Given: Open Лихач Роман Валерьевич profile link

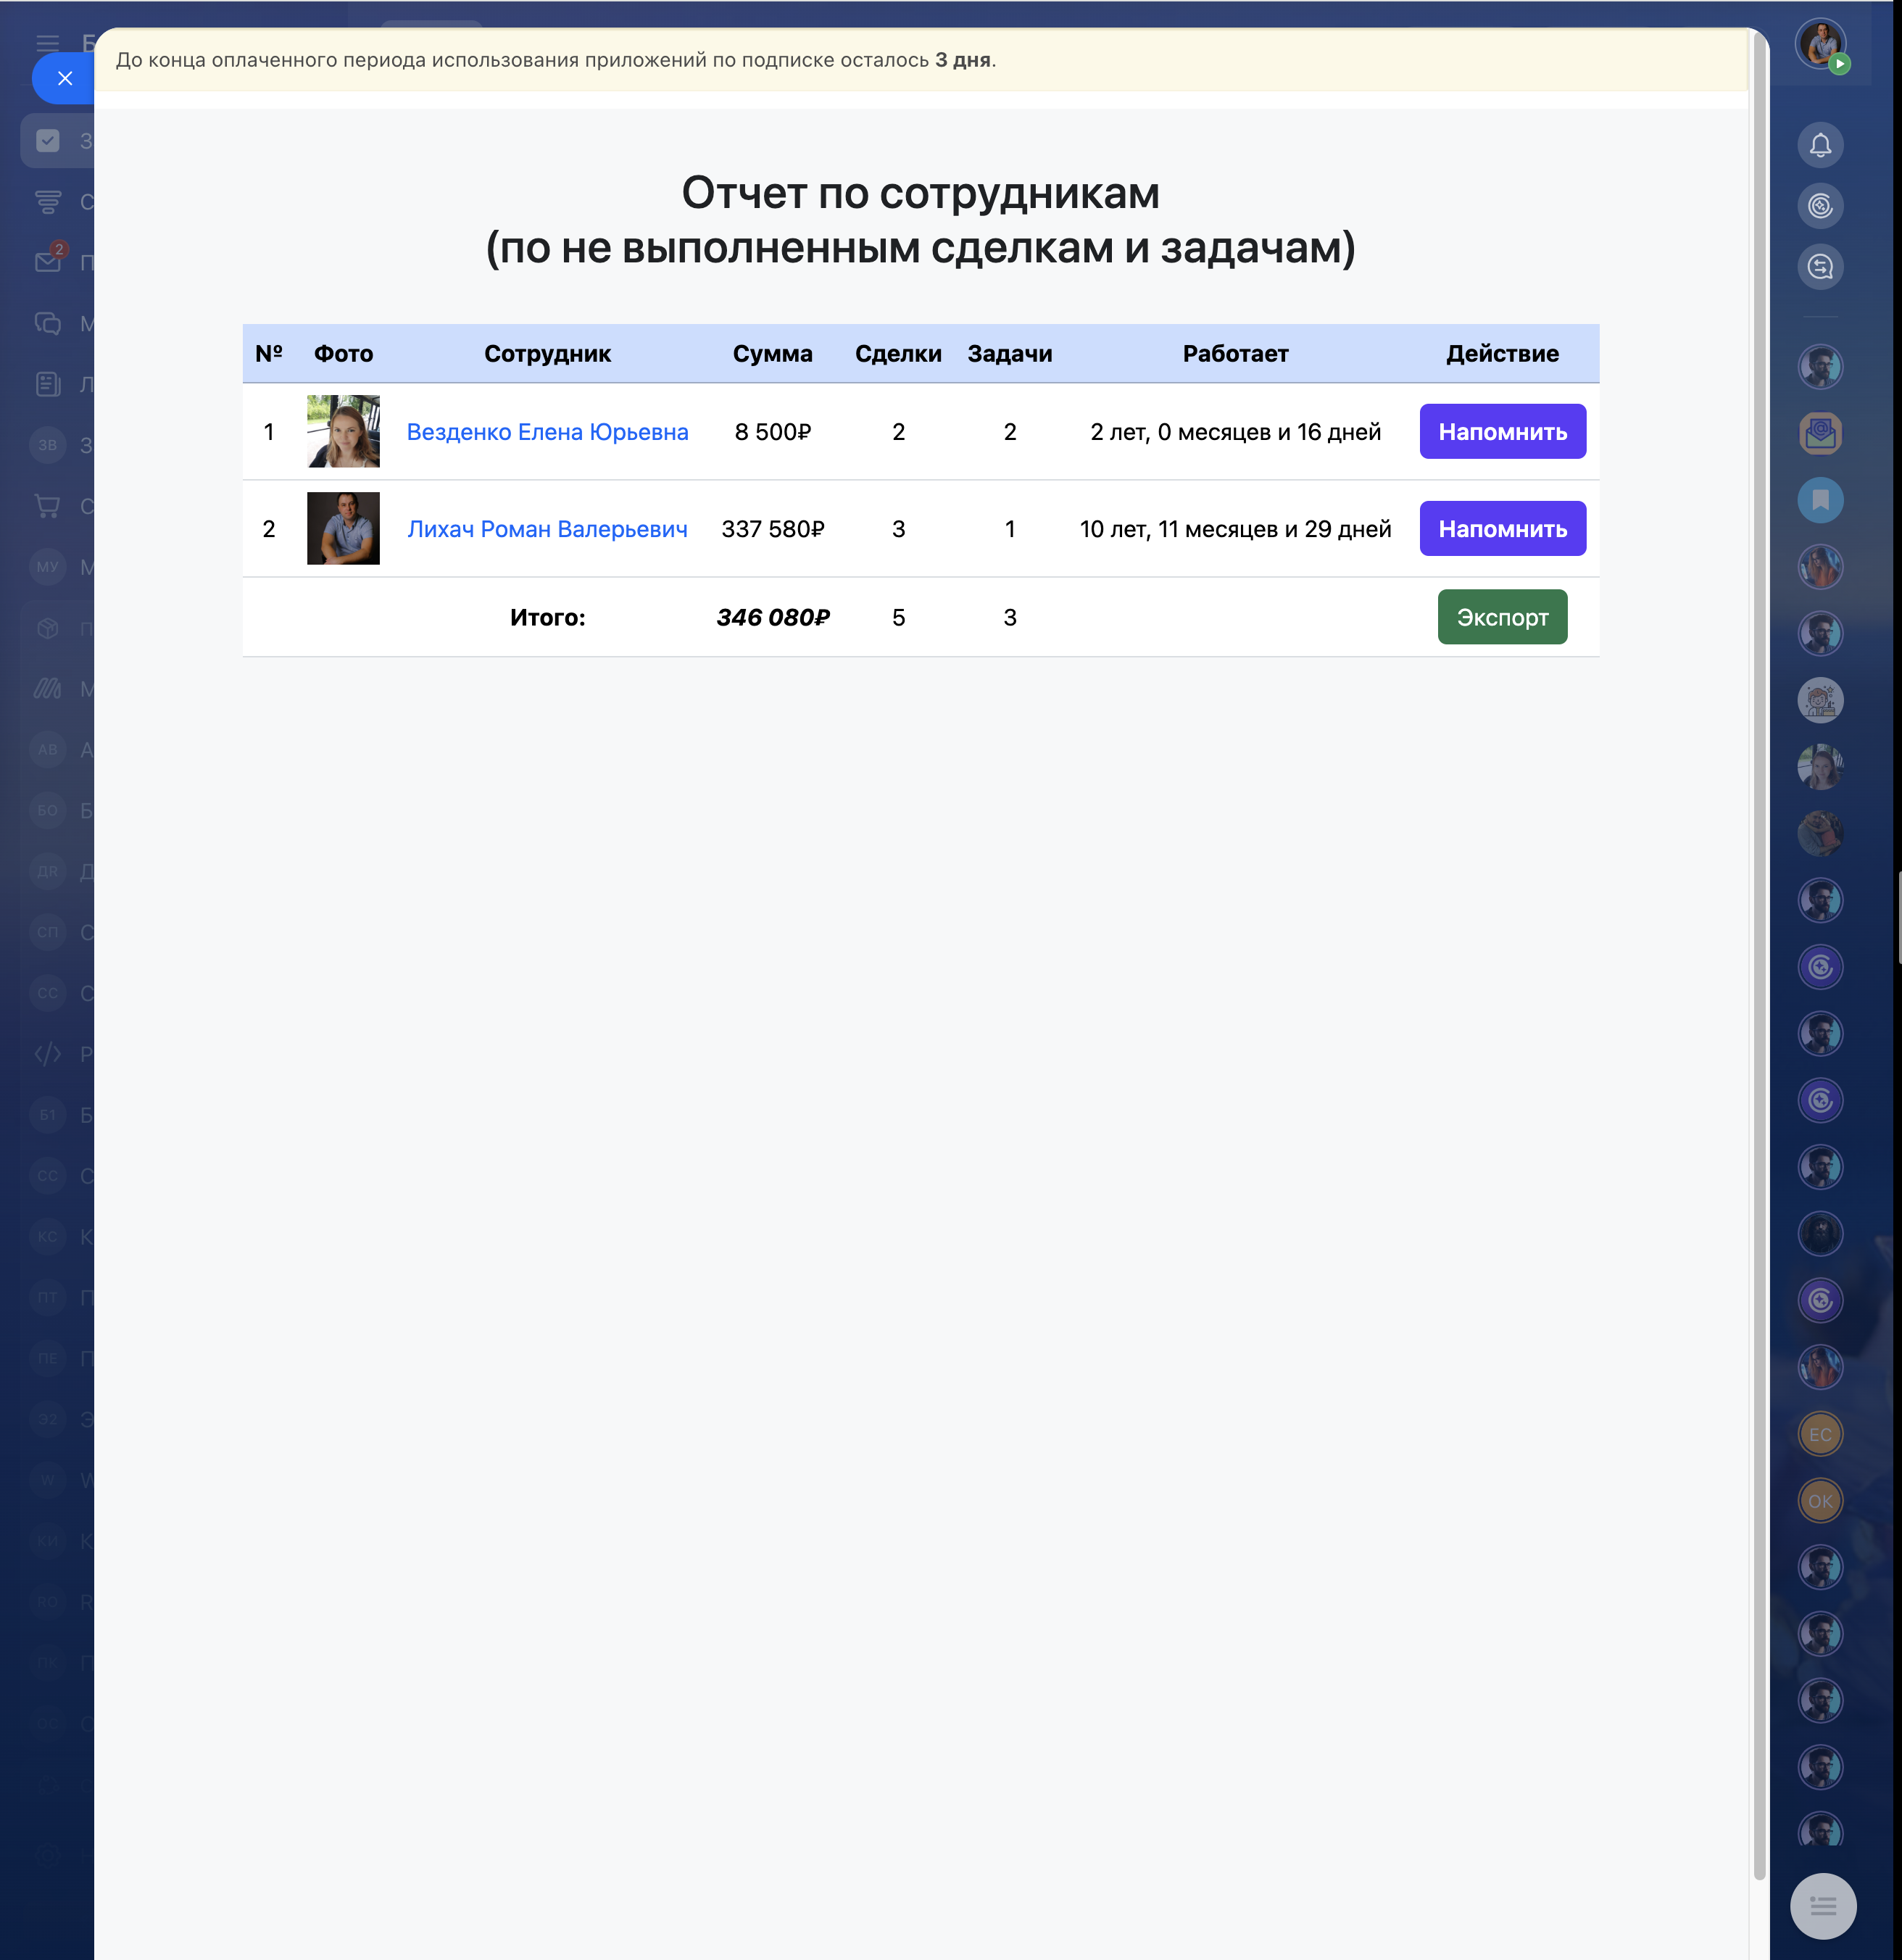Looking at the screenshot, I should (x=547, y=529).
